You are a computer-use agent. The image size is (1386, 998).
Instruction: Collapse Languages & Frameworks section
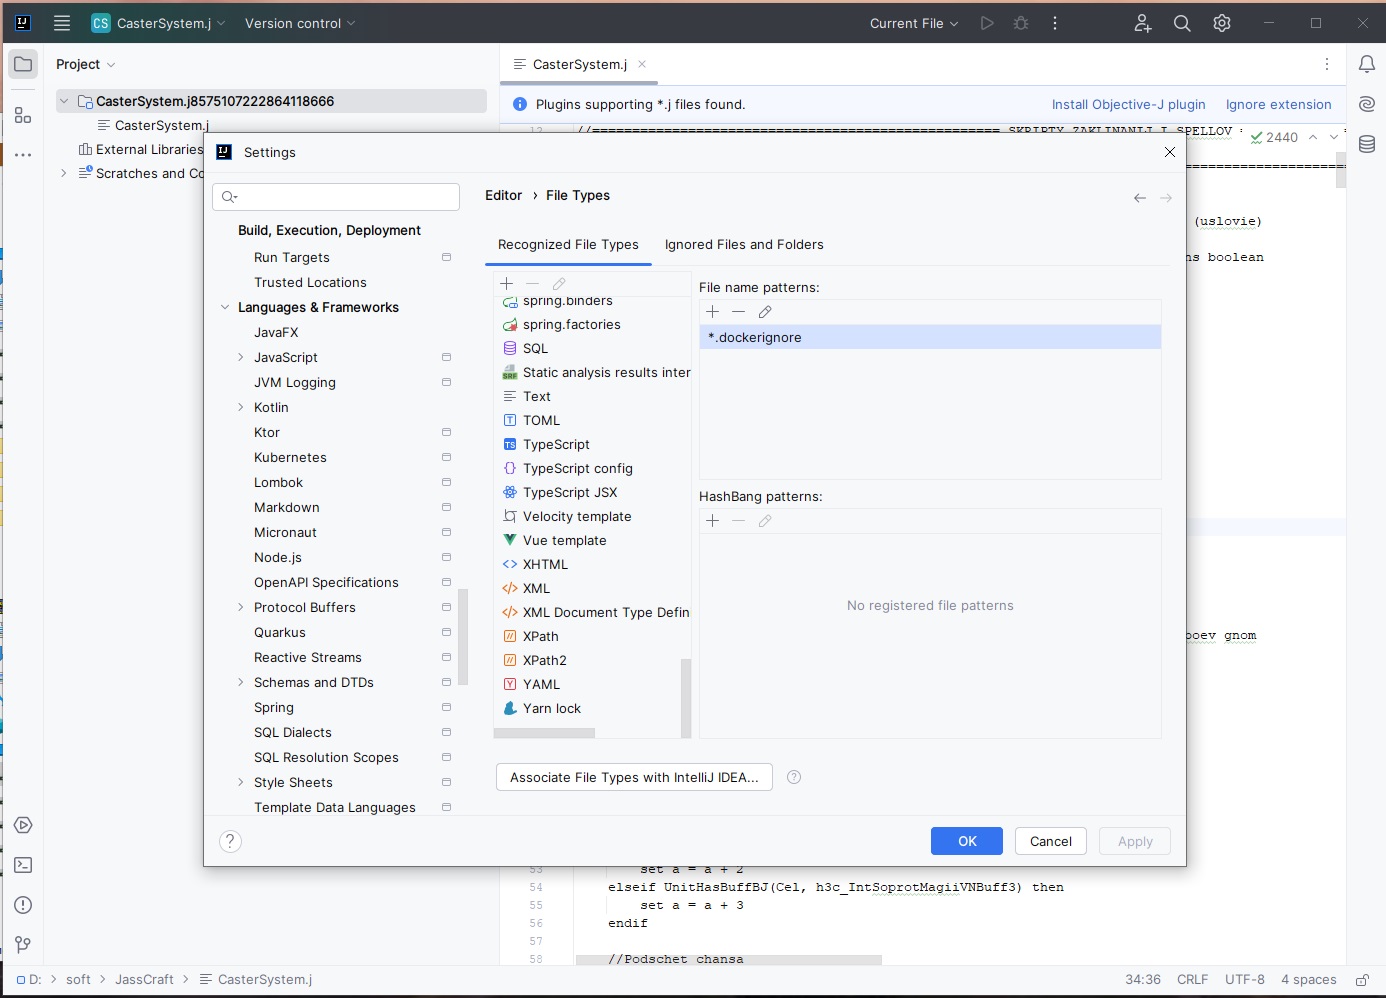pos(225,307)
